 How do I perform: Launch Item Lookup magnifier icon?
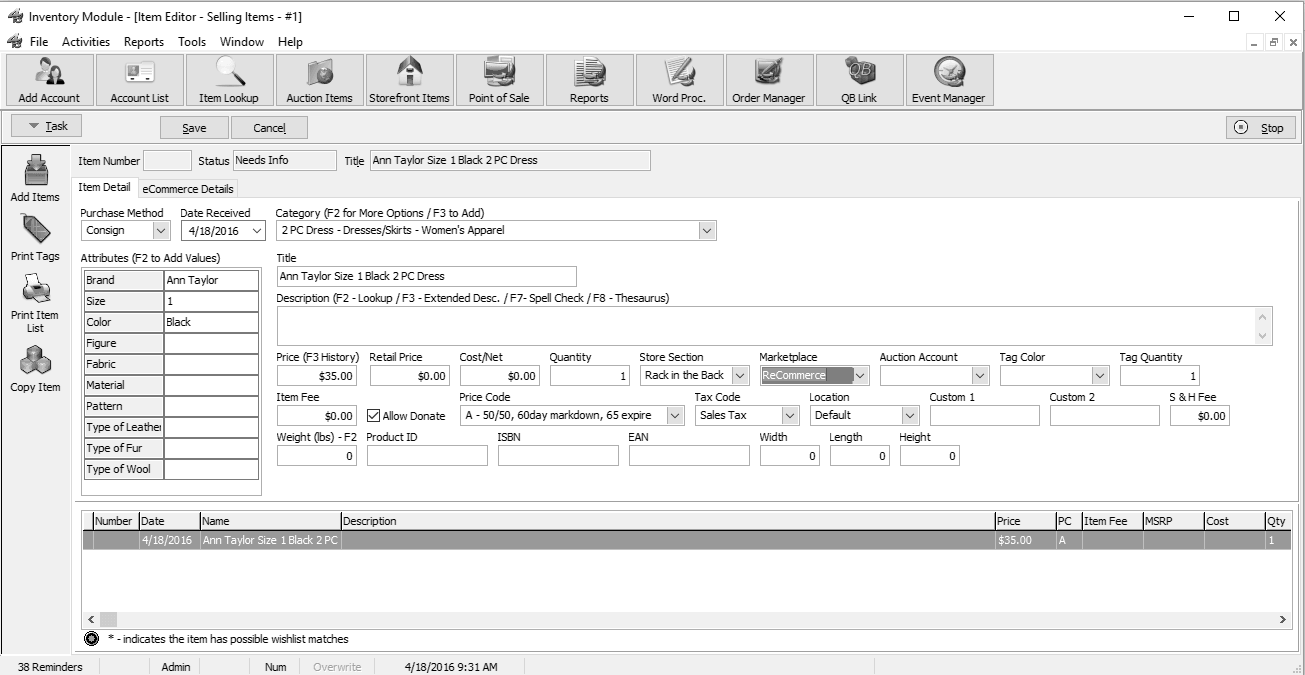click(x=229, y=80)
